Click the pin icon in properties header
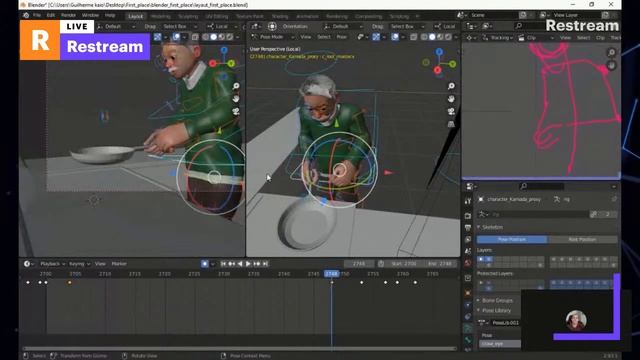 [614, 199]
